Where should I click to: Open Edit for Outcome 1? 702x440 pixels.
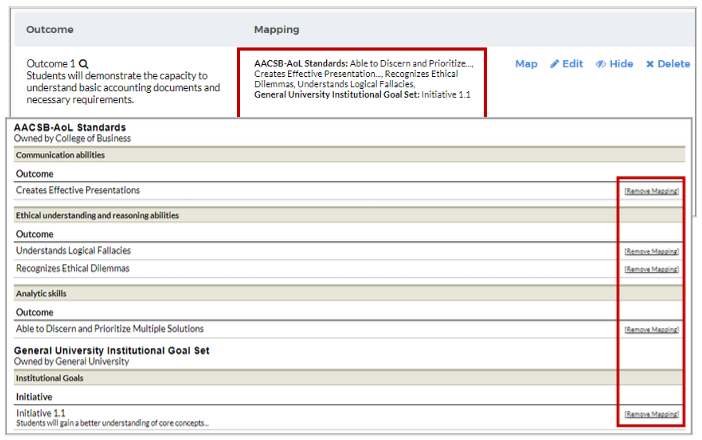click(x=572, y=64)
